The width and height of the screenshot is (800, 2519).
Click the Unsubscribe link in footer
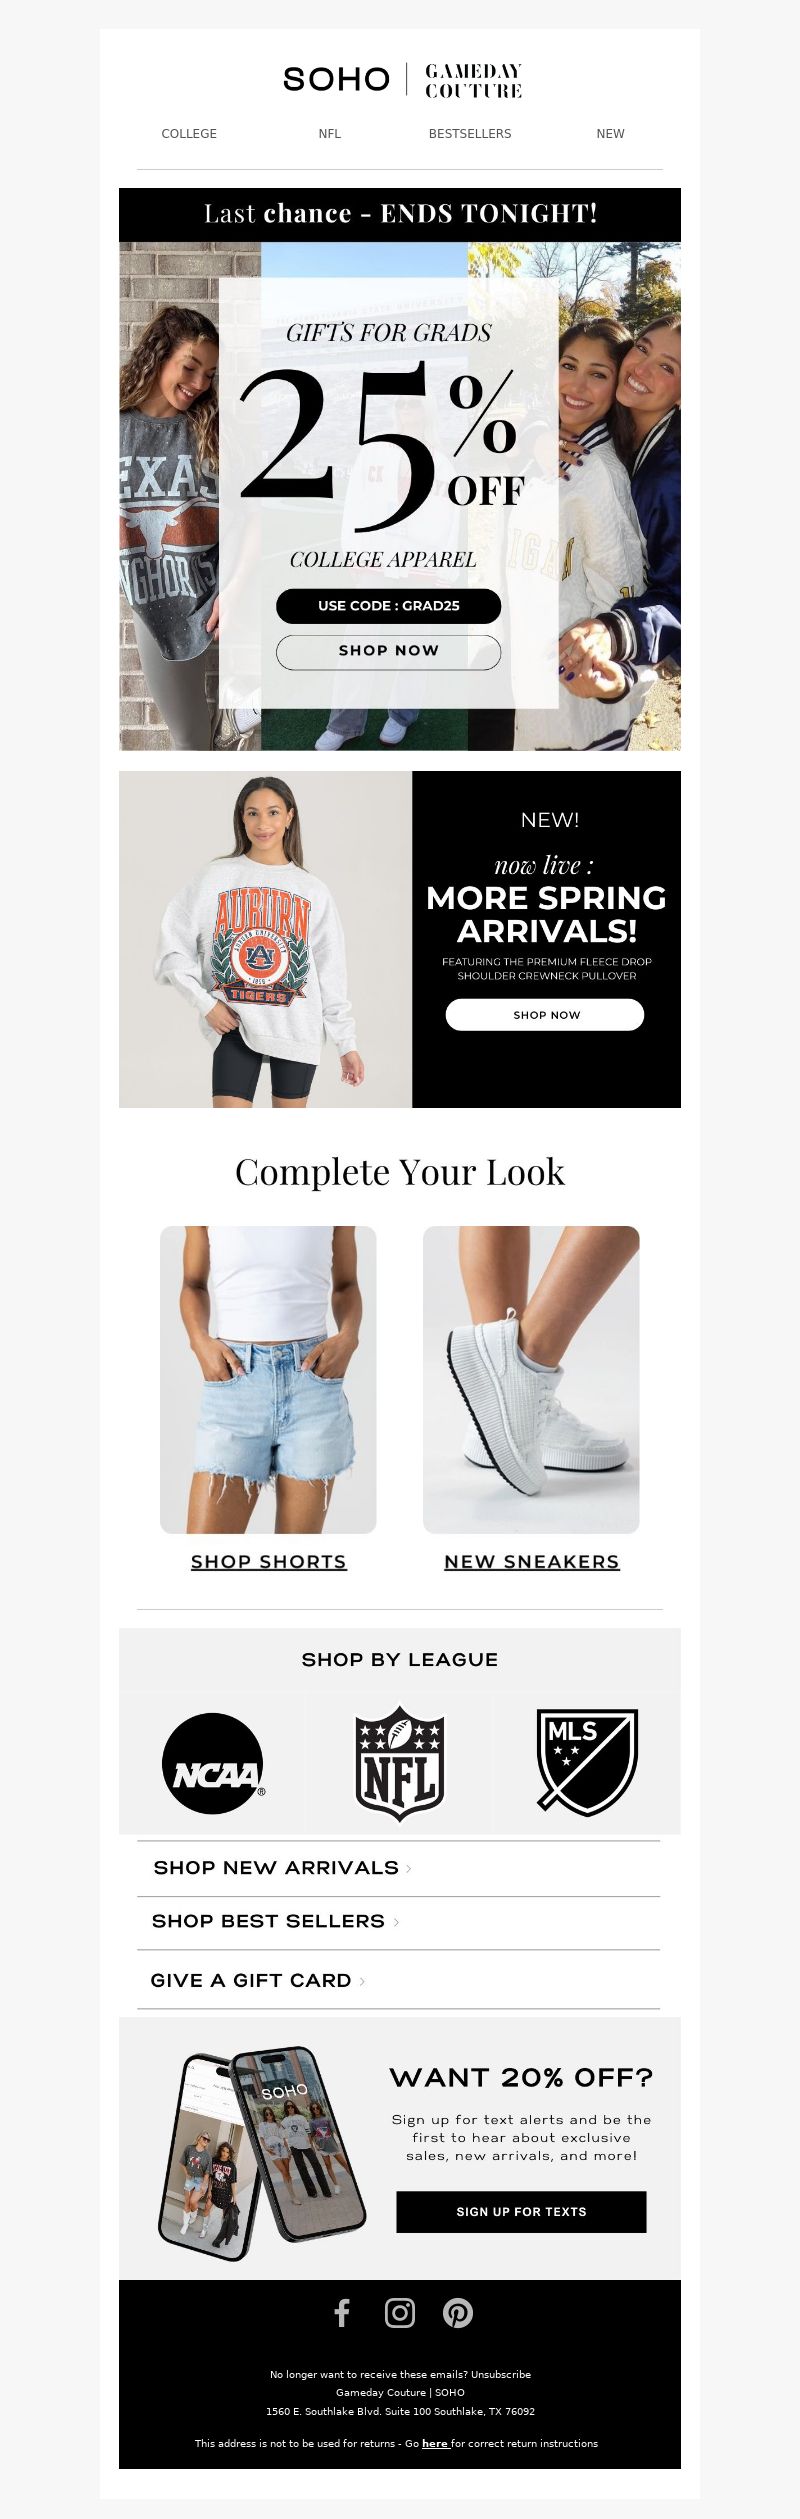pyautogui.click(x=501, y=2375)
